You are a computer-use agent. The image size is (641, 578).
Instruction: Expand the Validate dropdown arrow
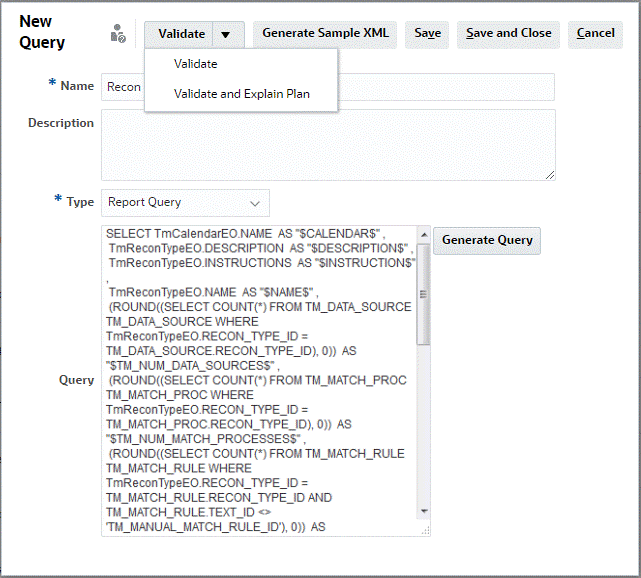click(226, 34)
